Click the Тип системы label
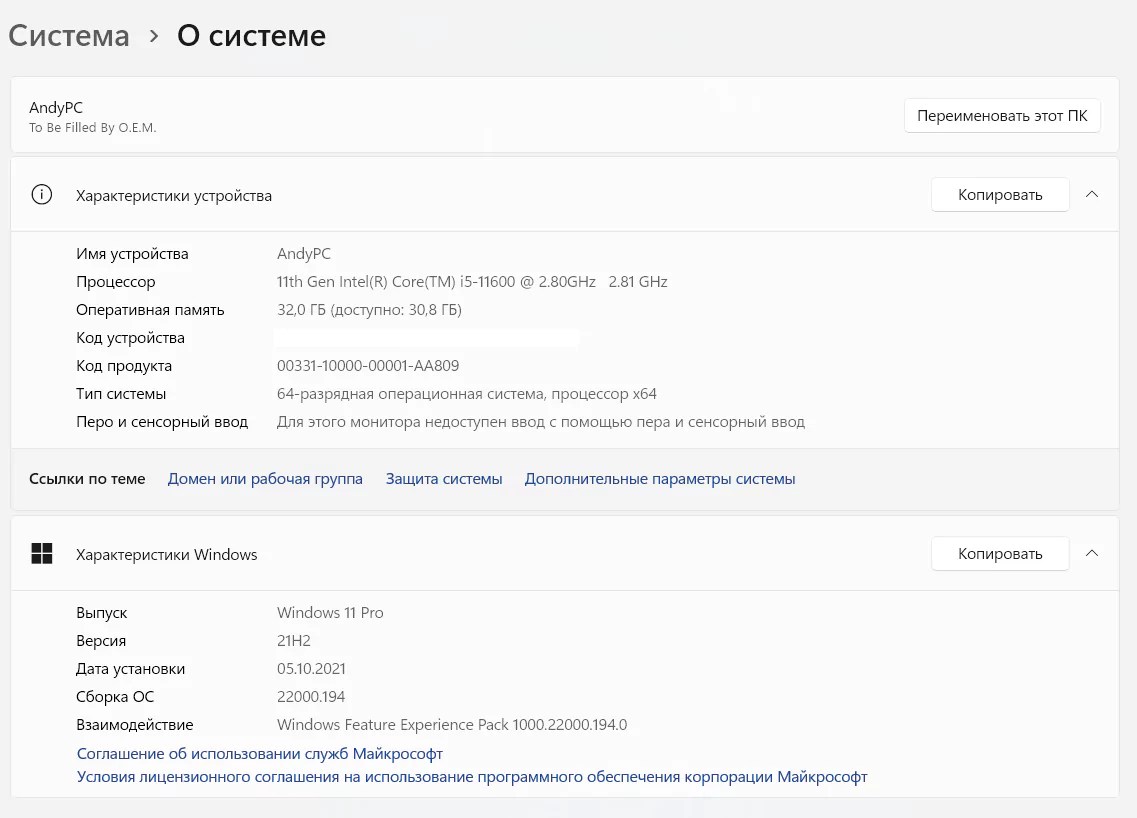The width and height of the screenshot is (1137, 818). [121, 394]
